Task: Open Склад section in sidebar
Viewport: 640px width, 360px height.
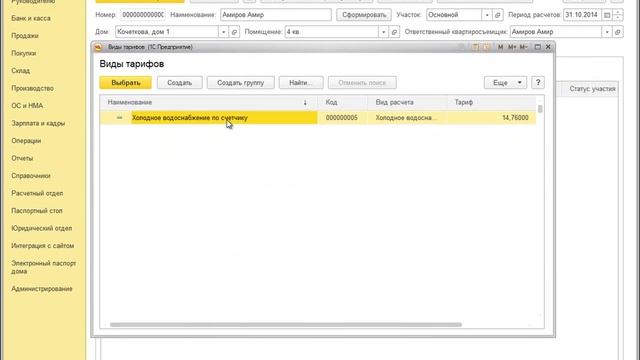Action: 20,71
